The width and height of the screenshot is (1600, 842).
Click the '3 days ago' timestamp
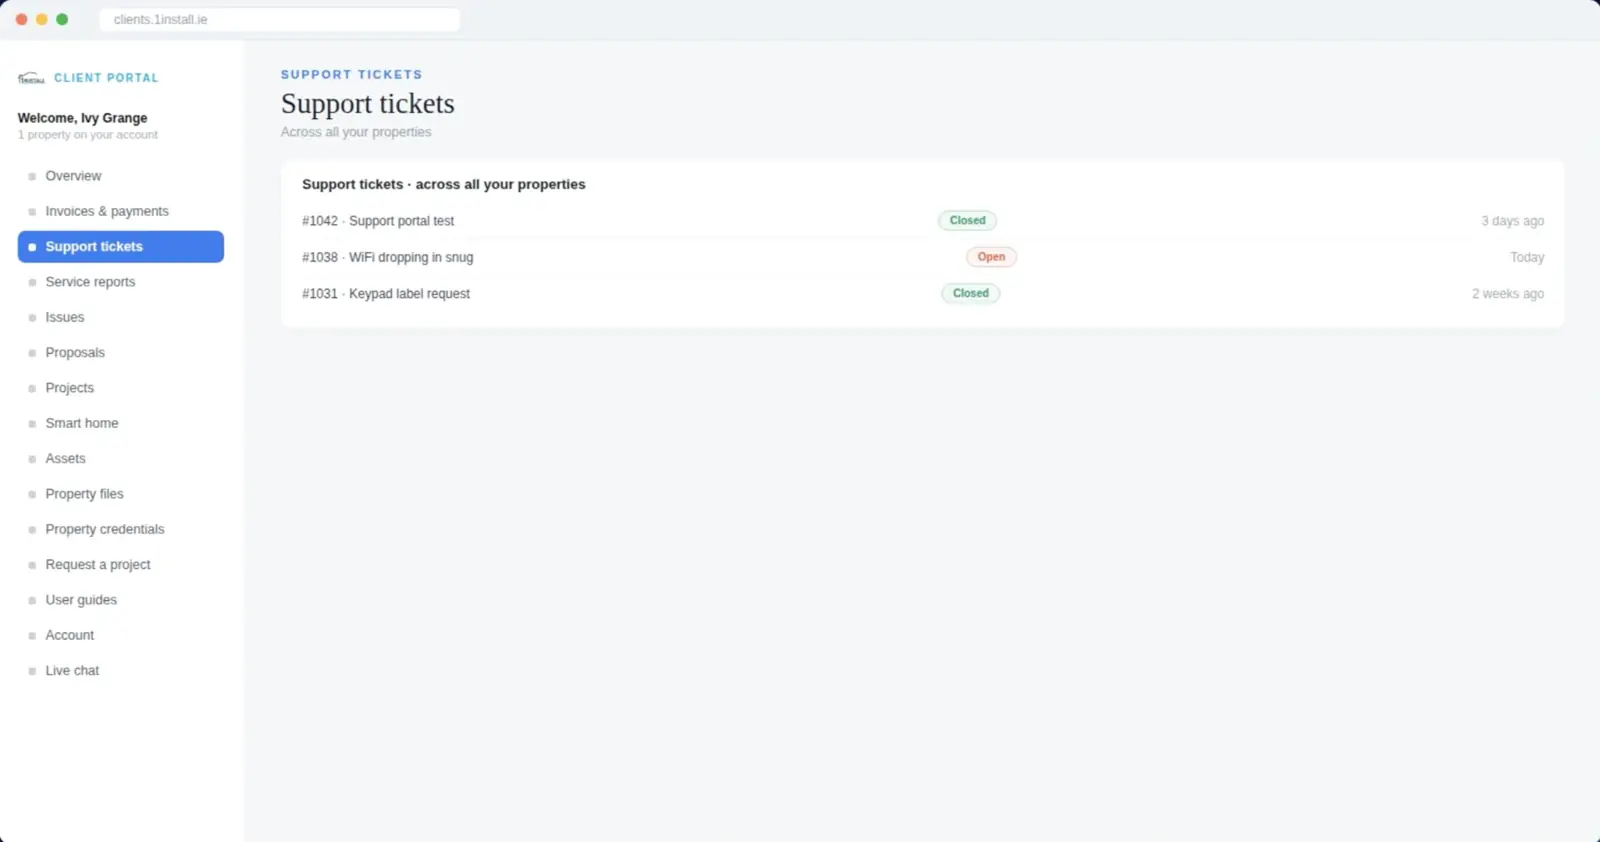pos(1512,221)
